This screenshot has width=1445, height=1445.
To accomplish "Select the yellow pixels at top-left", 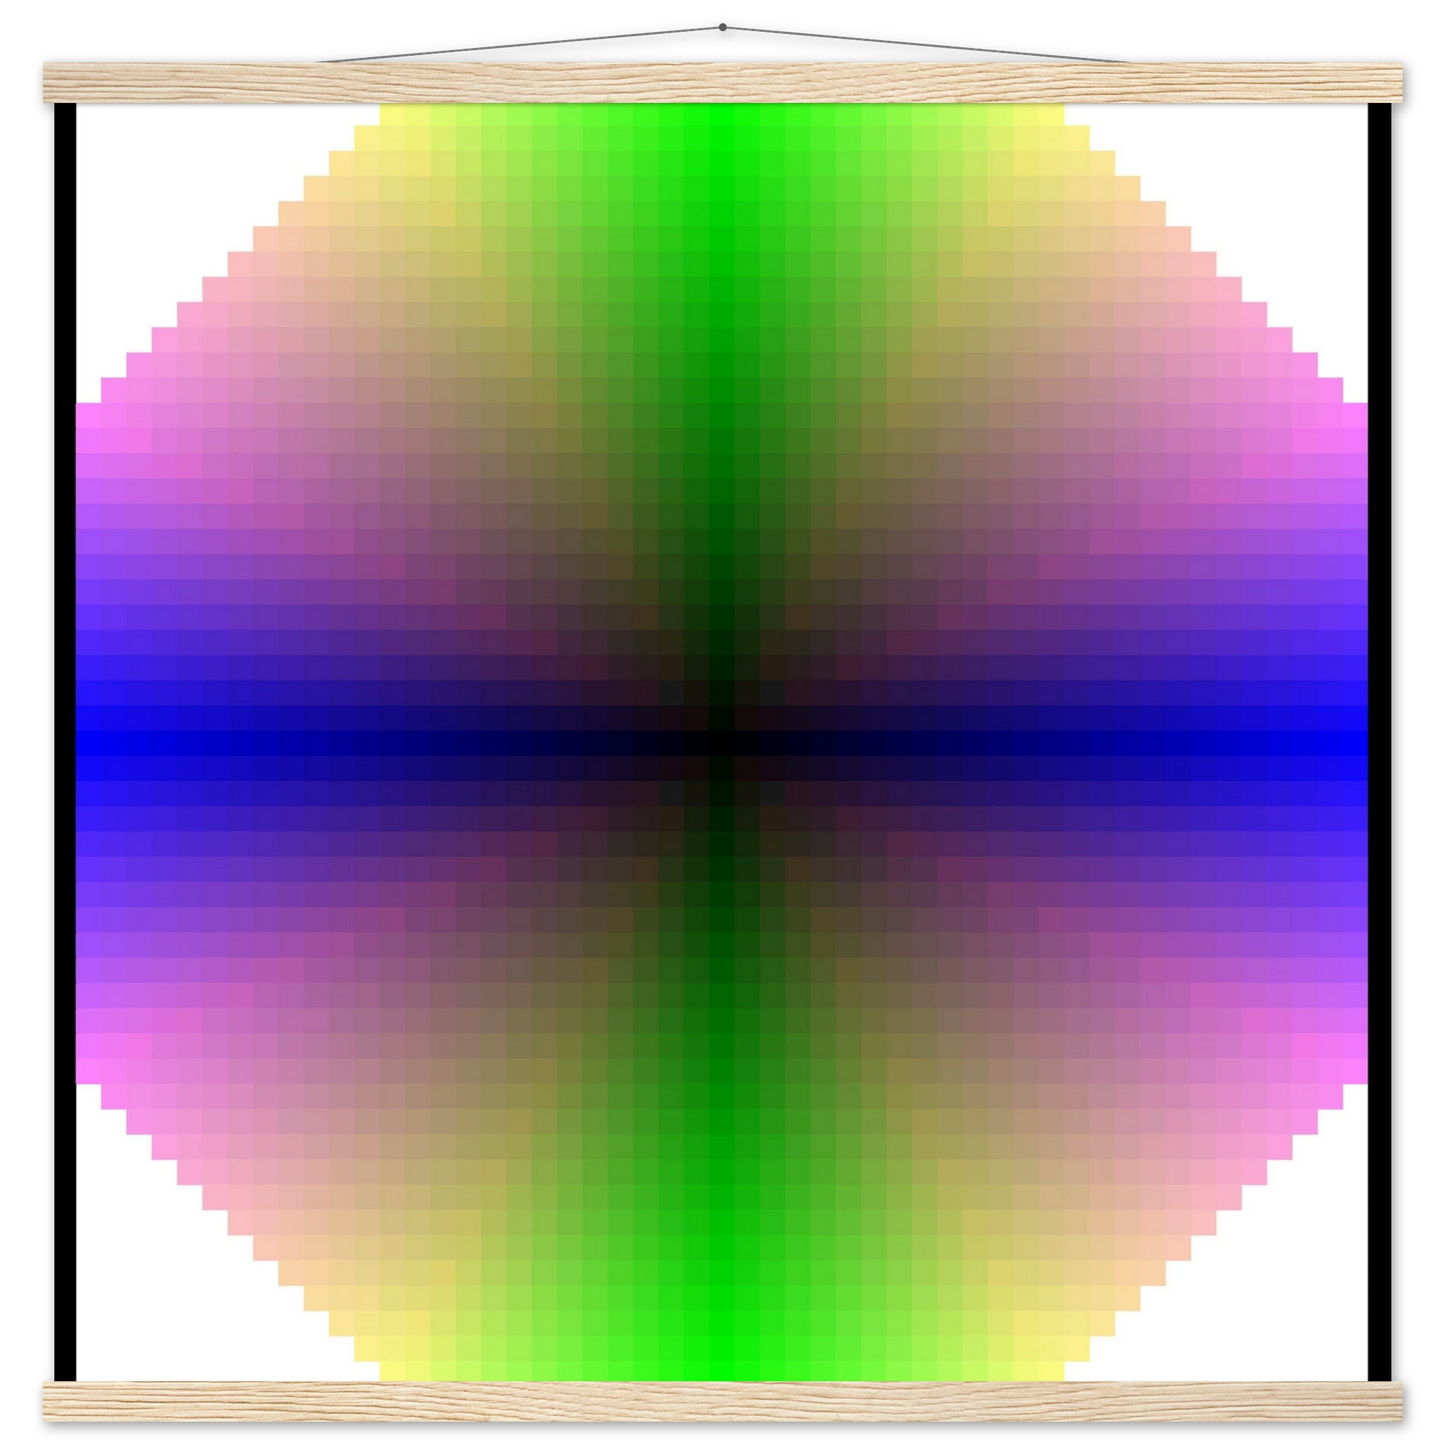I will (x=395, y=120).
